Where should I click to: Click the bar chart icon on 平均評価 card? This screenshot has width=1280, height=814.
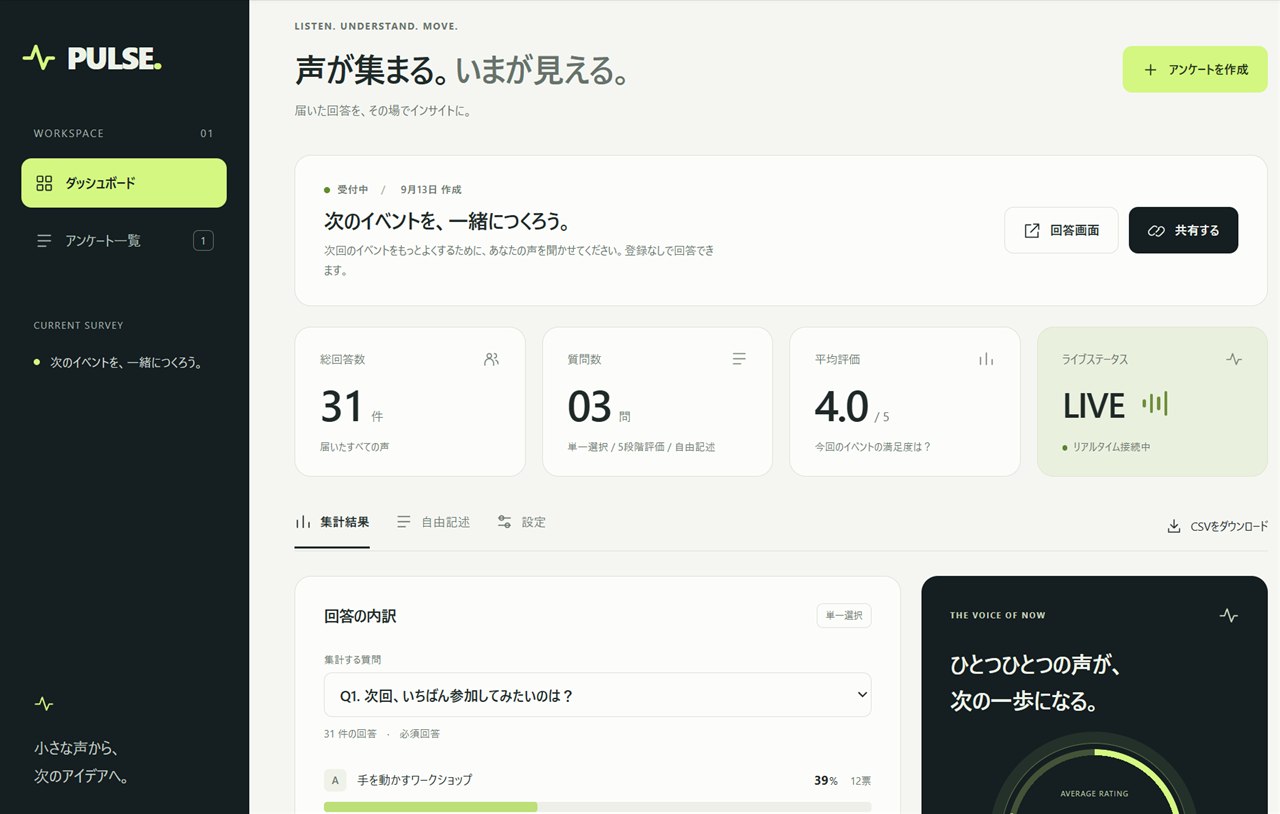pyautogui.click(x=986, y=359)
